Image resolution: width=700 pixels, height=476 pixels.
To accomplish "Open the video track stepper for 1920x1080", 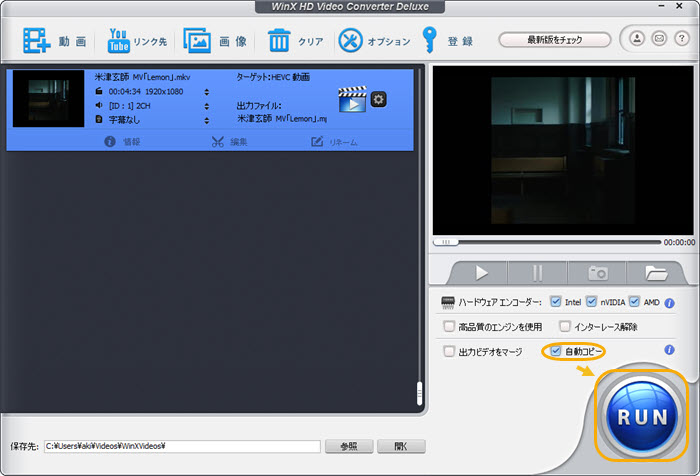I will (207, 92).
